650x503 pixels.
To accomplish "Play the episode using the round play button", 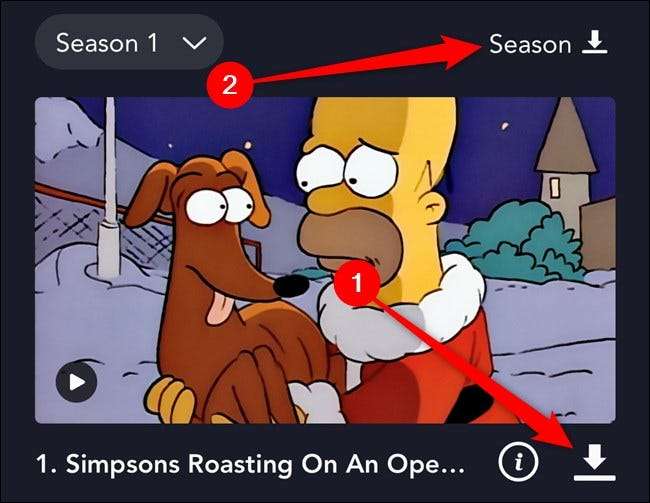I will tap(77, 382).
